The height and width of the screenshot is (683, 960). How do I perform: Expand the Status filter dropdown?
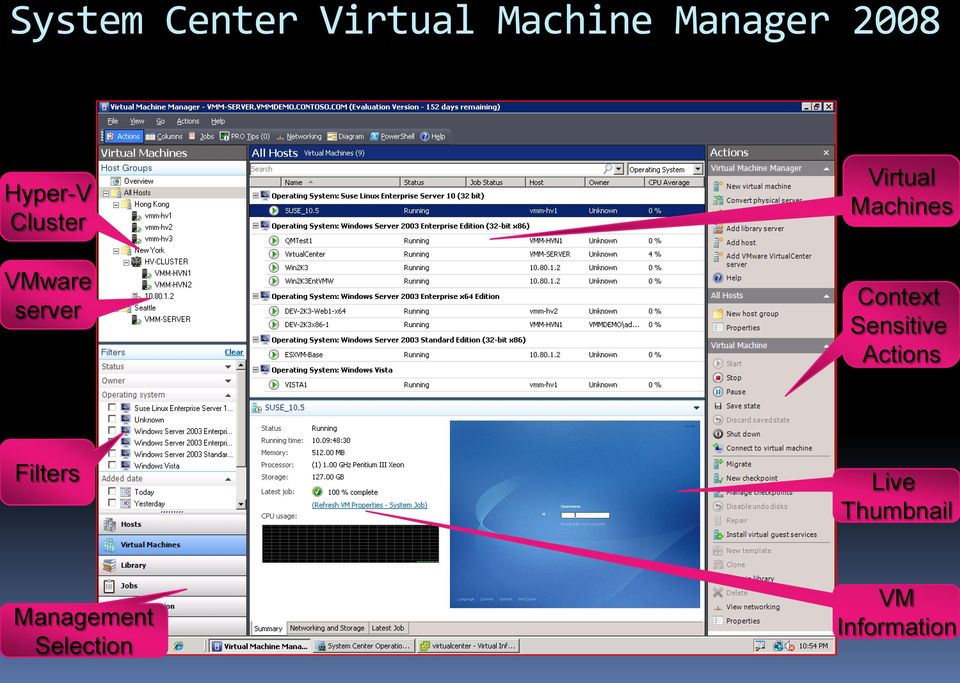(x=228, y=367)
